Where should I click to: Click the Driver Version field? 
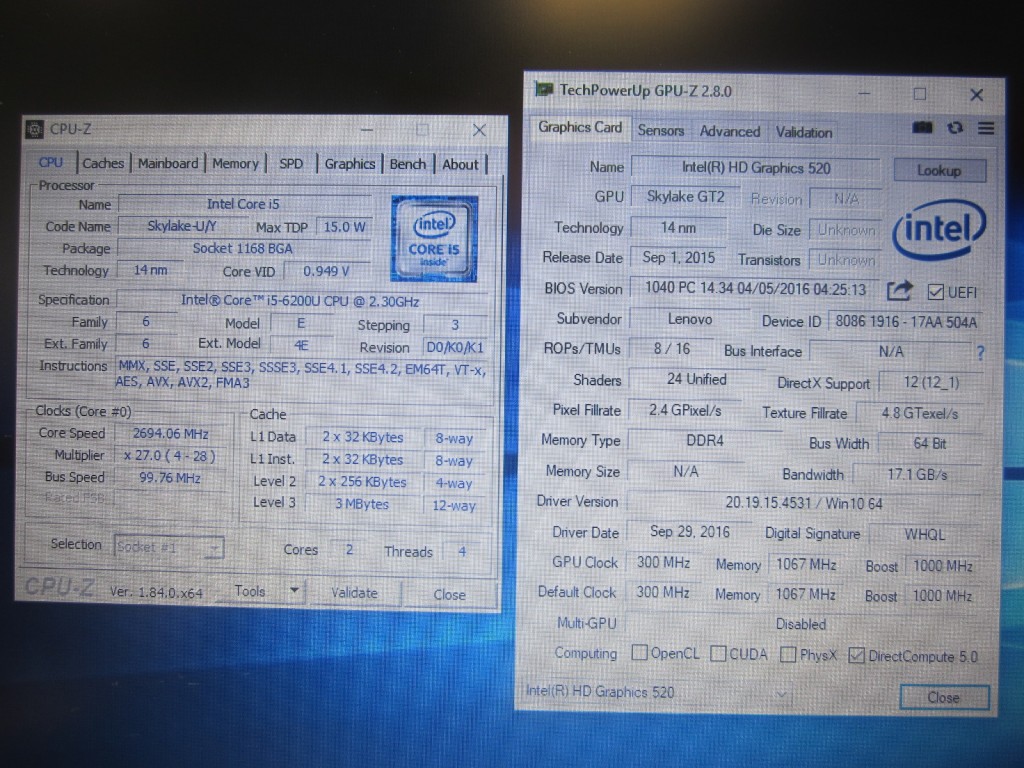pos(804,503)
